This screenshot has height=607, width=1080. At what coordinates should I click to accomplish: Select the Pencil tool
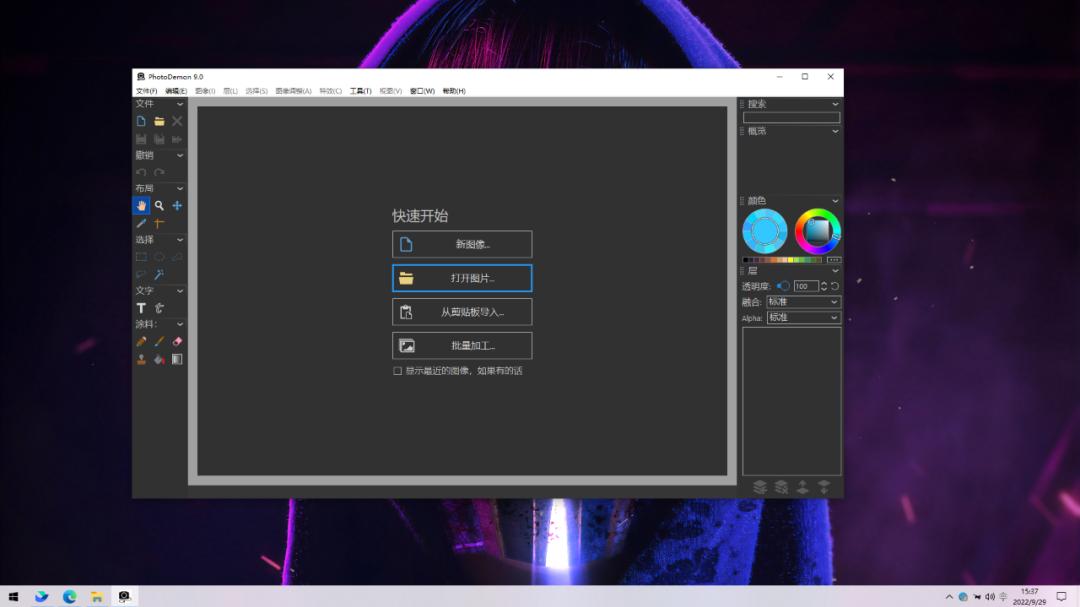pyautogui.click(x=141, y=341)
